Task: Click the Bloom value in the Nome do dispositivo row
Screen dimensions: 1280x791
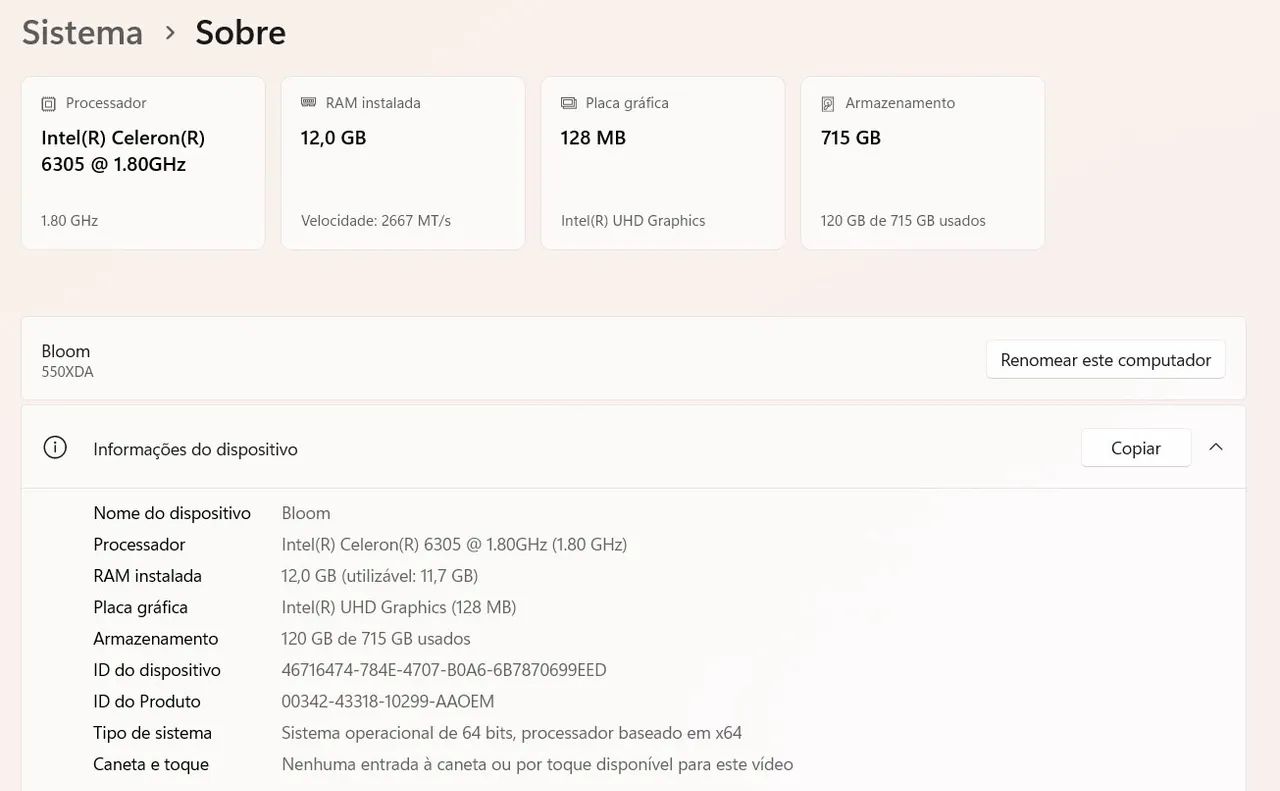Action: click(x=306, y=513)
